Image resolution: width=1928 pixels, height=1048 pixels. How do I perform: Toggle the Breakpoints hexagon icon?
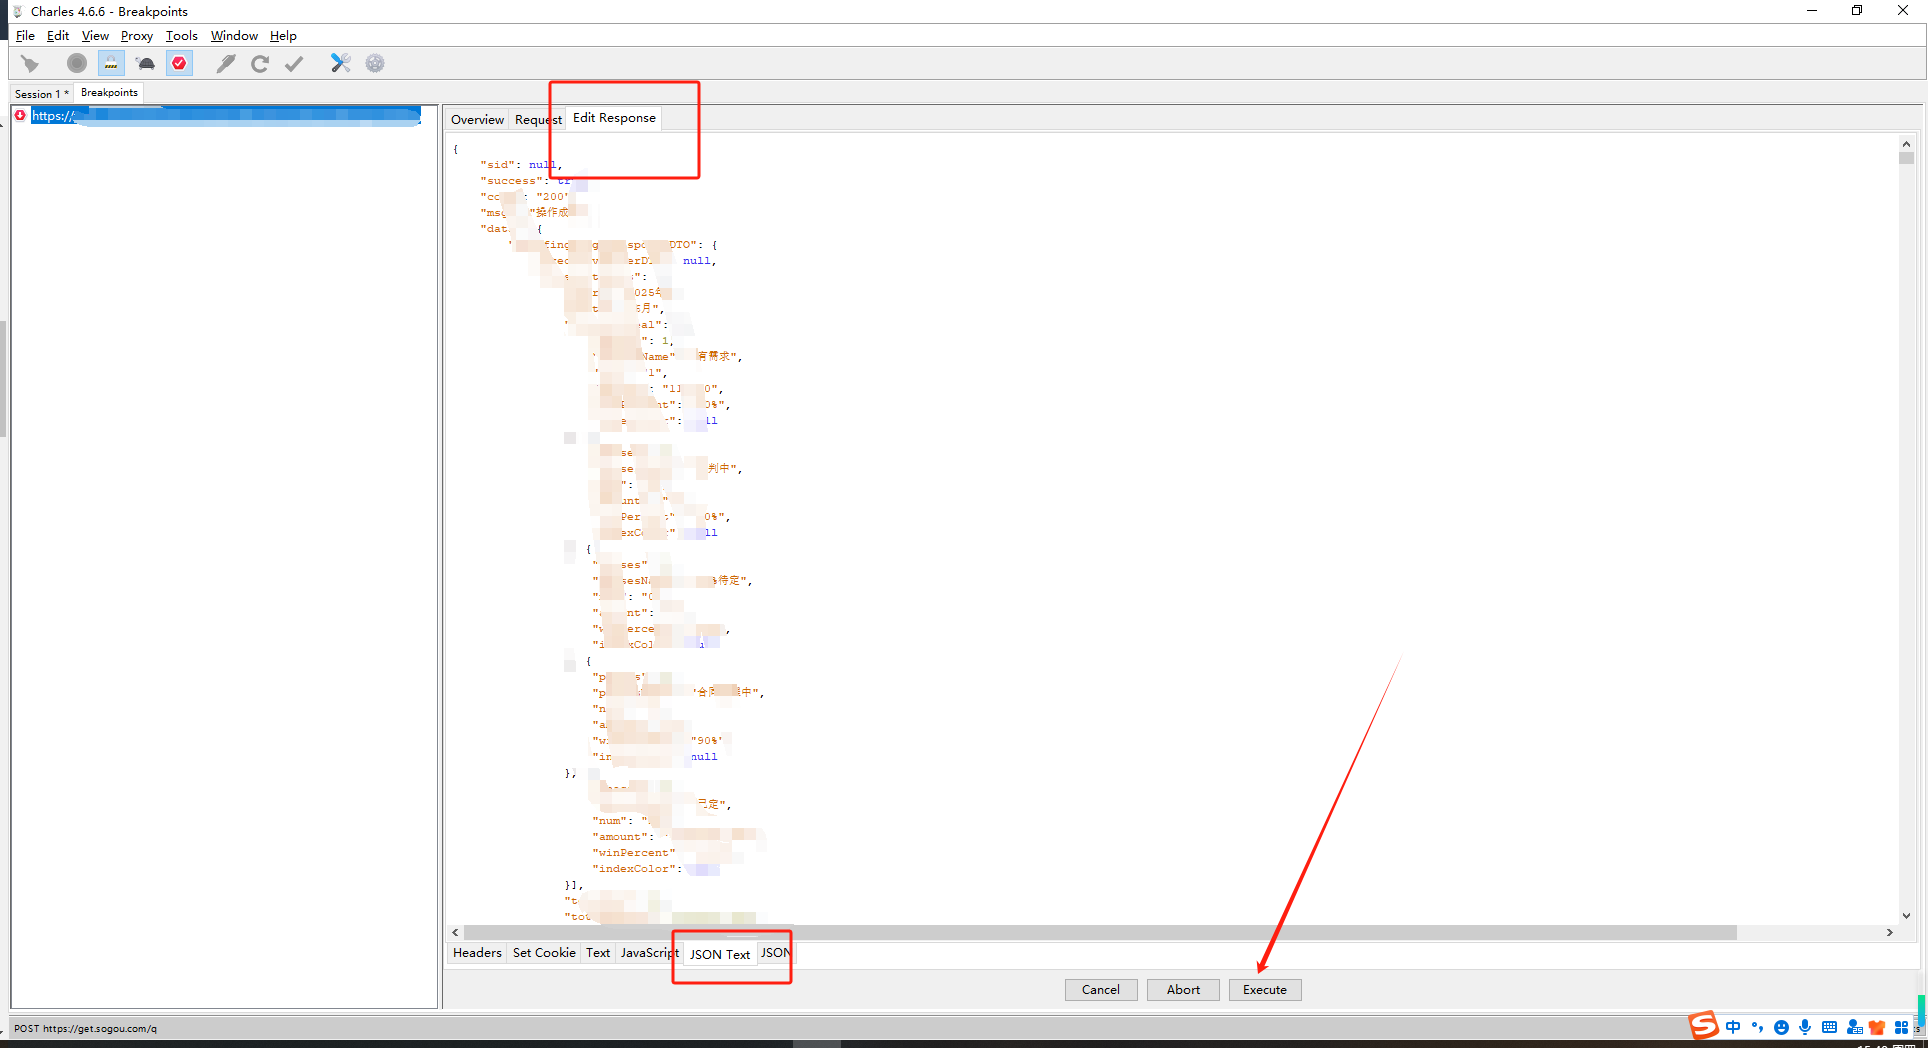tap(179, 64)
